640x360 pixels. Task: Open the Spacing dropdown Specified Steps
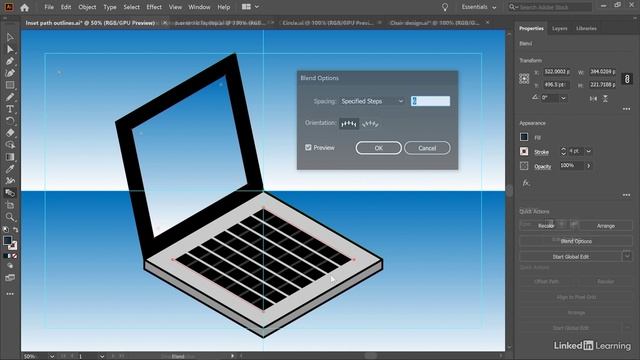pos(373,101)
